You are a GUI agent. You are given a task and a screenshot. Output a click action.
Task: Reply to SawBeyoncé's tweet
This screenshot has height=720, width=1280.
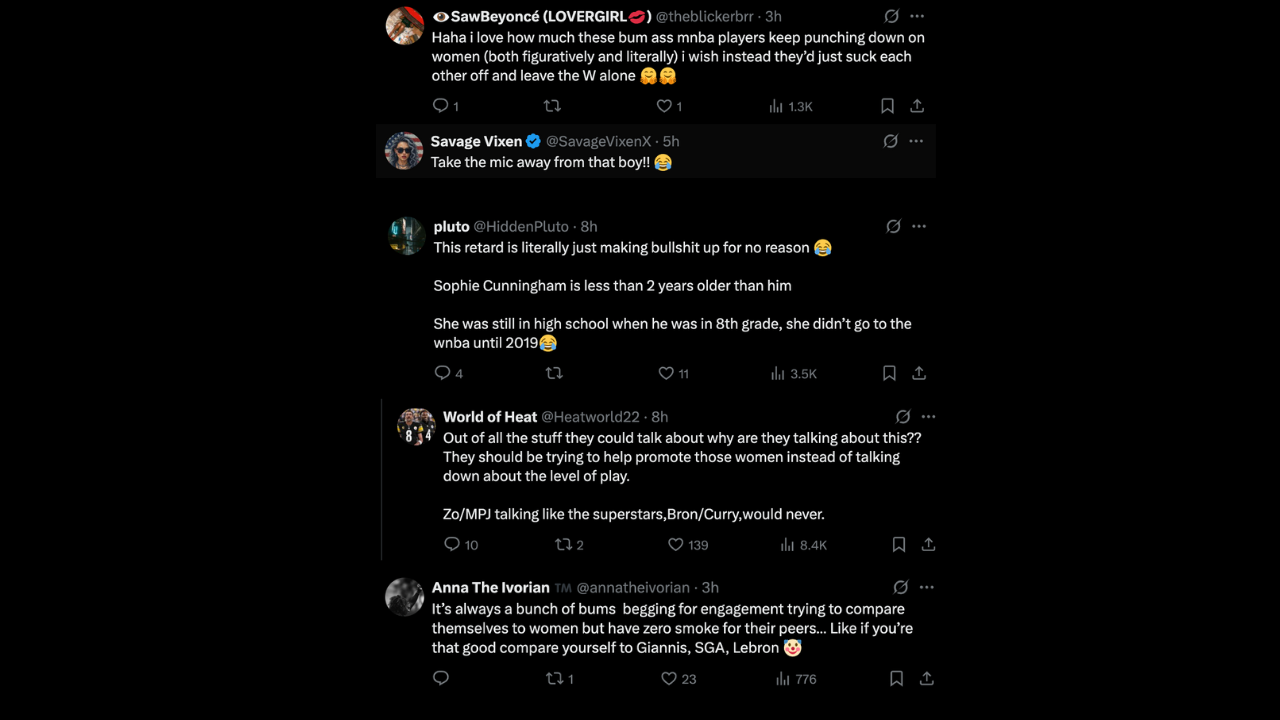[440, 105]
